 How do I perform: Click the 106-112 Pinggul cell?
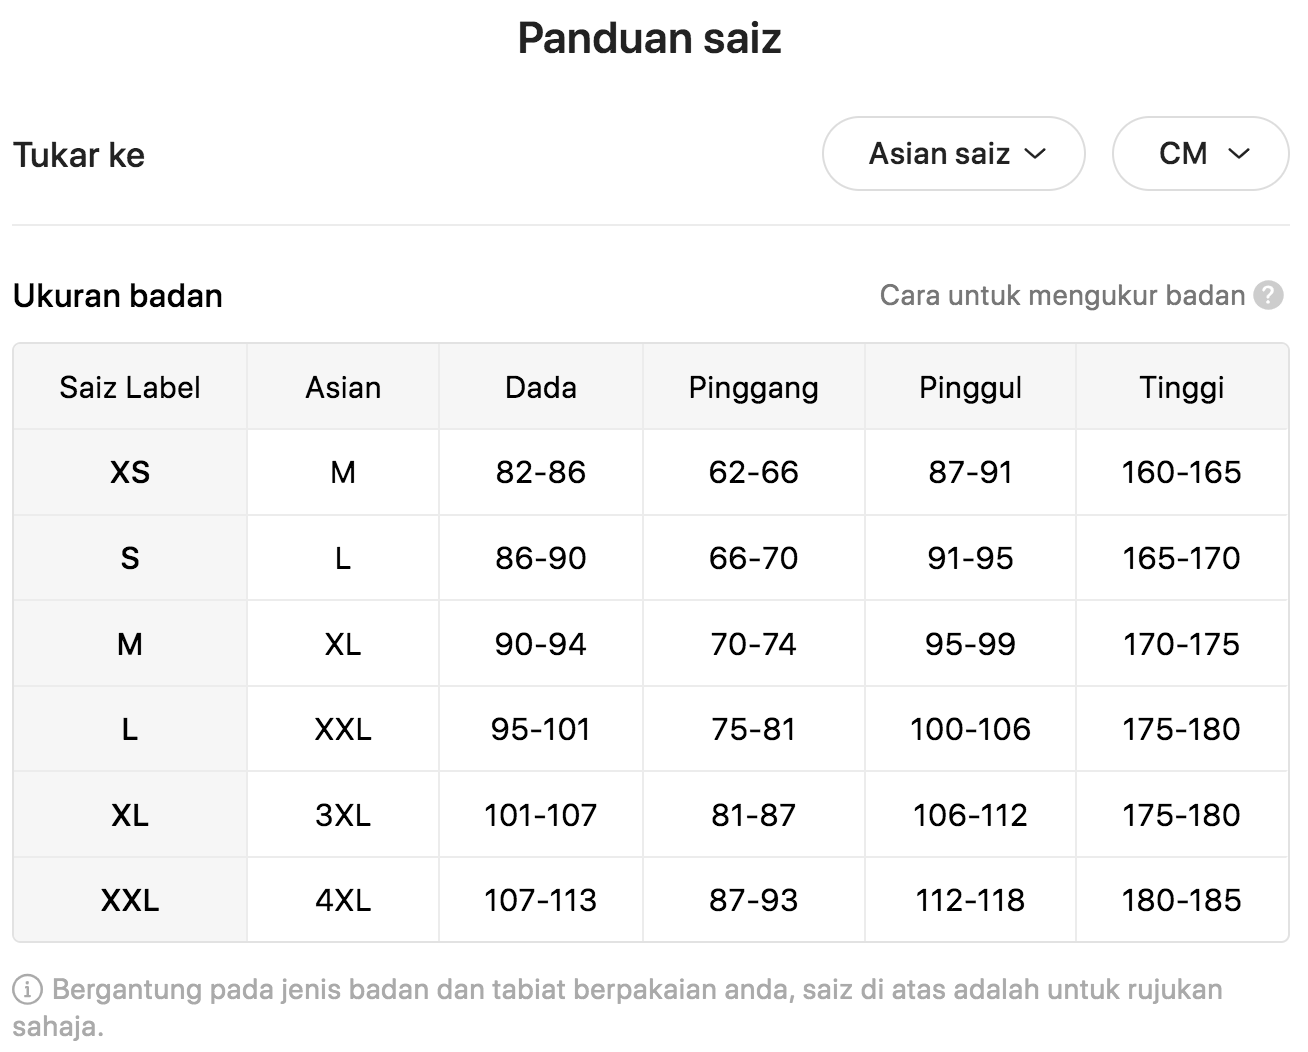pos(971,815)
